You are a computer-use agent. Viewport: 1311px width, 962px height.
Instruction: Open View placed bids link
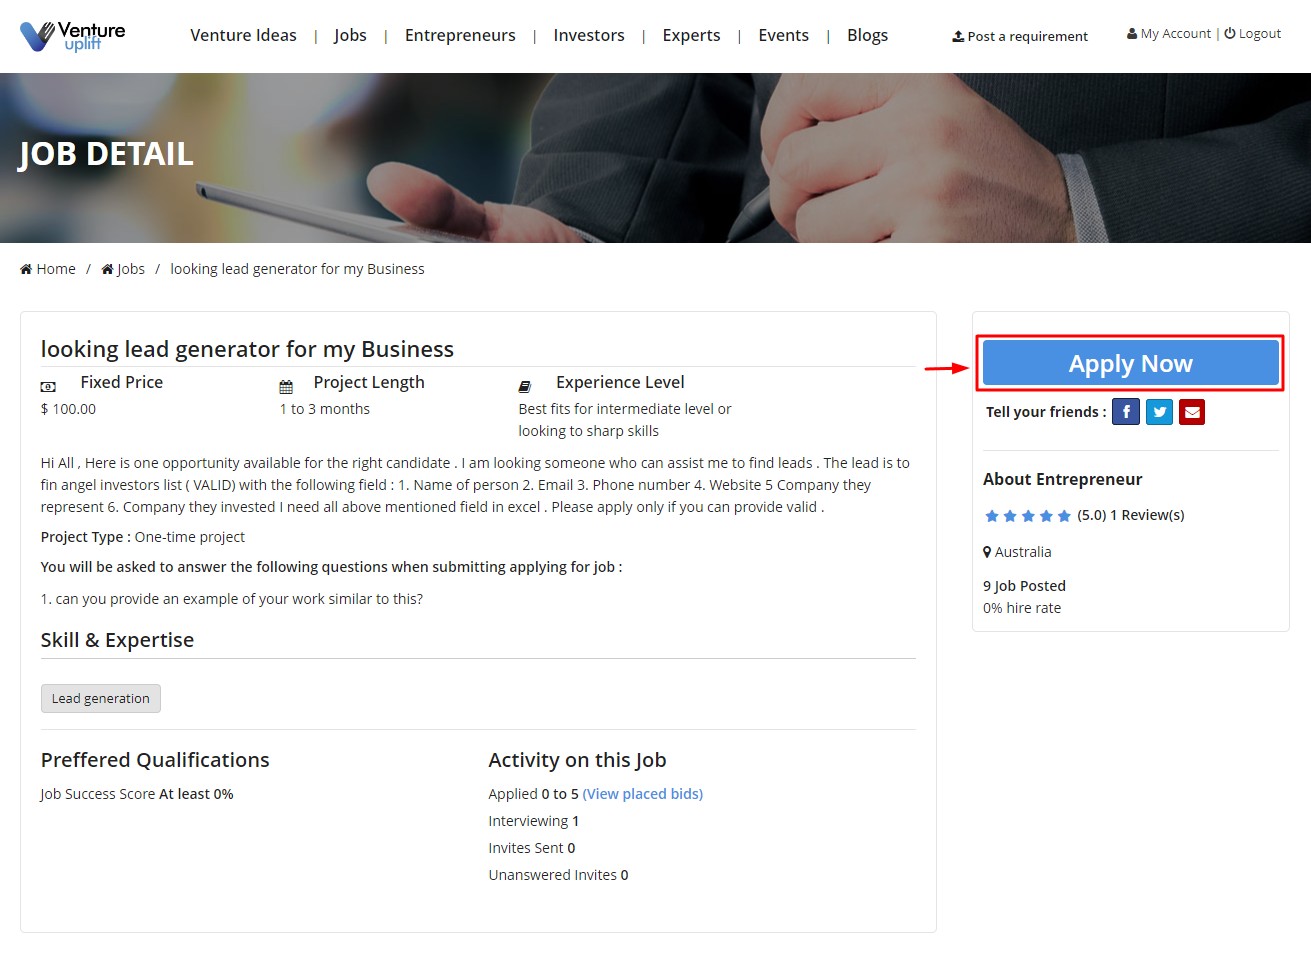(x=642, y=794)
